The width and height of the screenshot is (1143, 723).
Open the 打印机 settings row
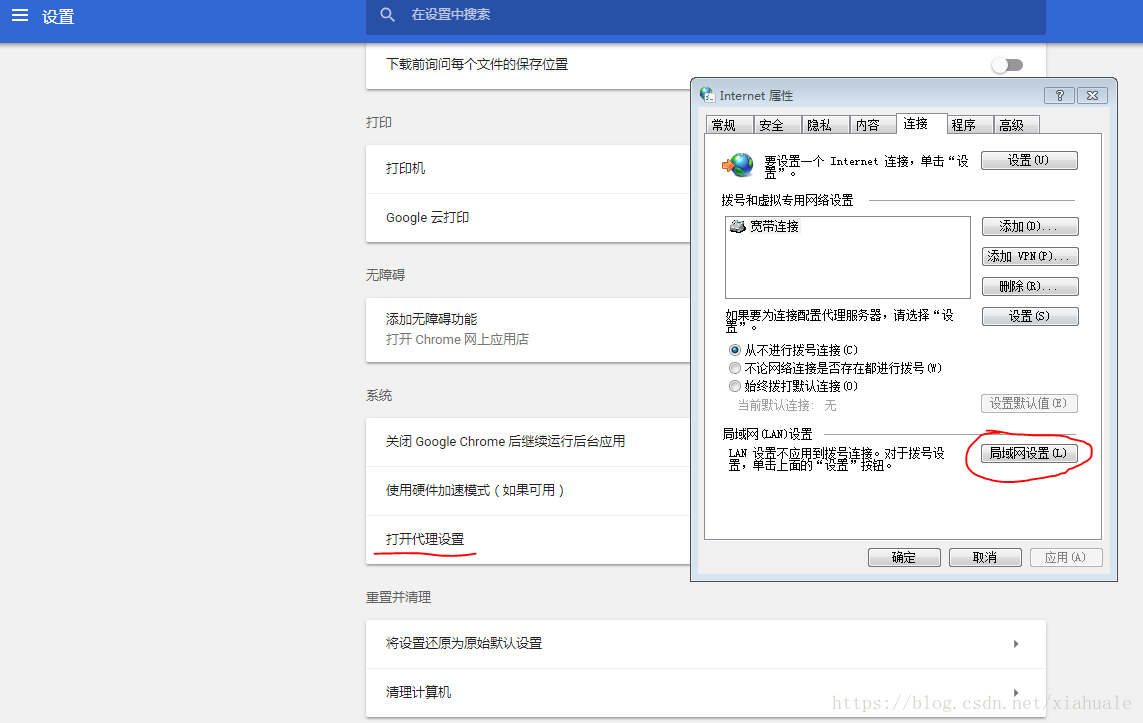point(528,169)
